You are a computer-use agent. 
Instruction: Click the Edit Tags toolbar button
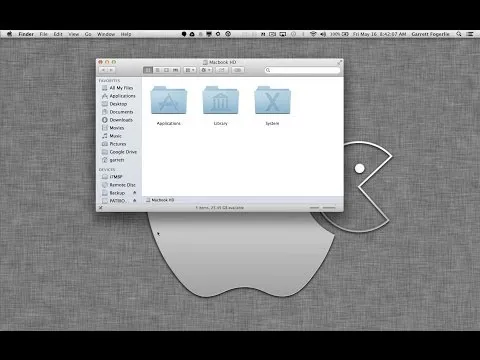pyautogui.click(x=238, y=70)
